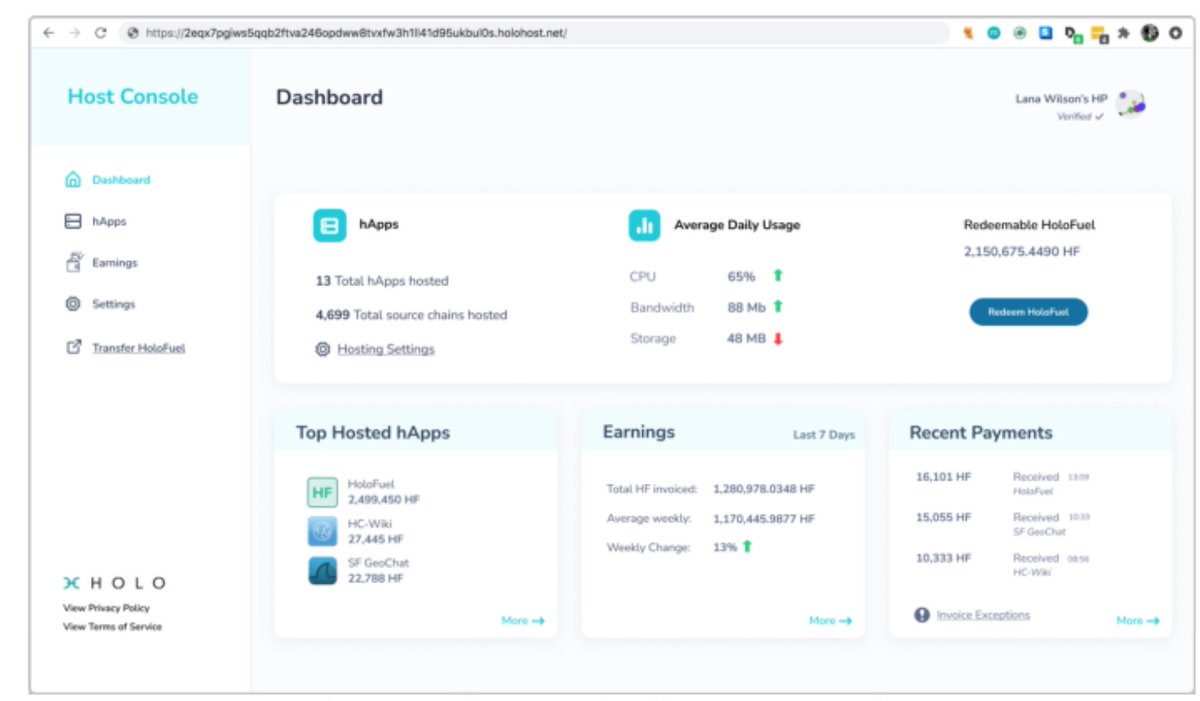The width and height of the screenshot is (1200, 701).
Task: Click the Host Console title
Action: pyautogui.click(x=133, y=97)
